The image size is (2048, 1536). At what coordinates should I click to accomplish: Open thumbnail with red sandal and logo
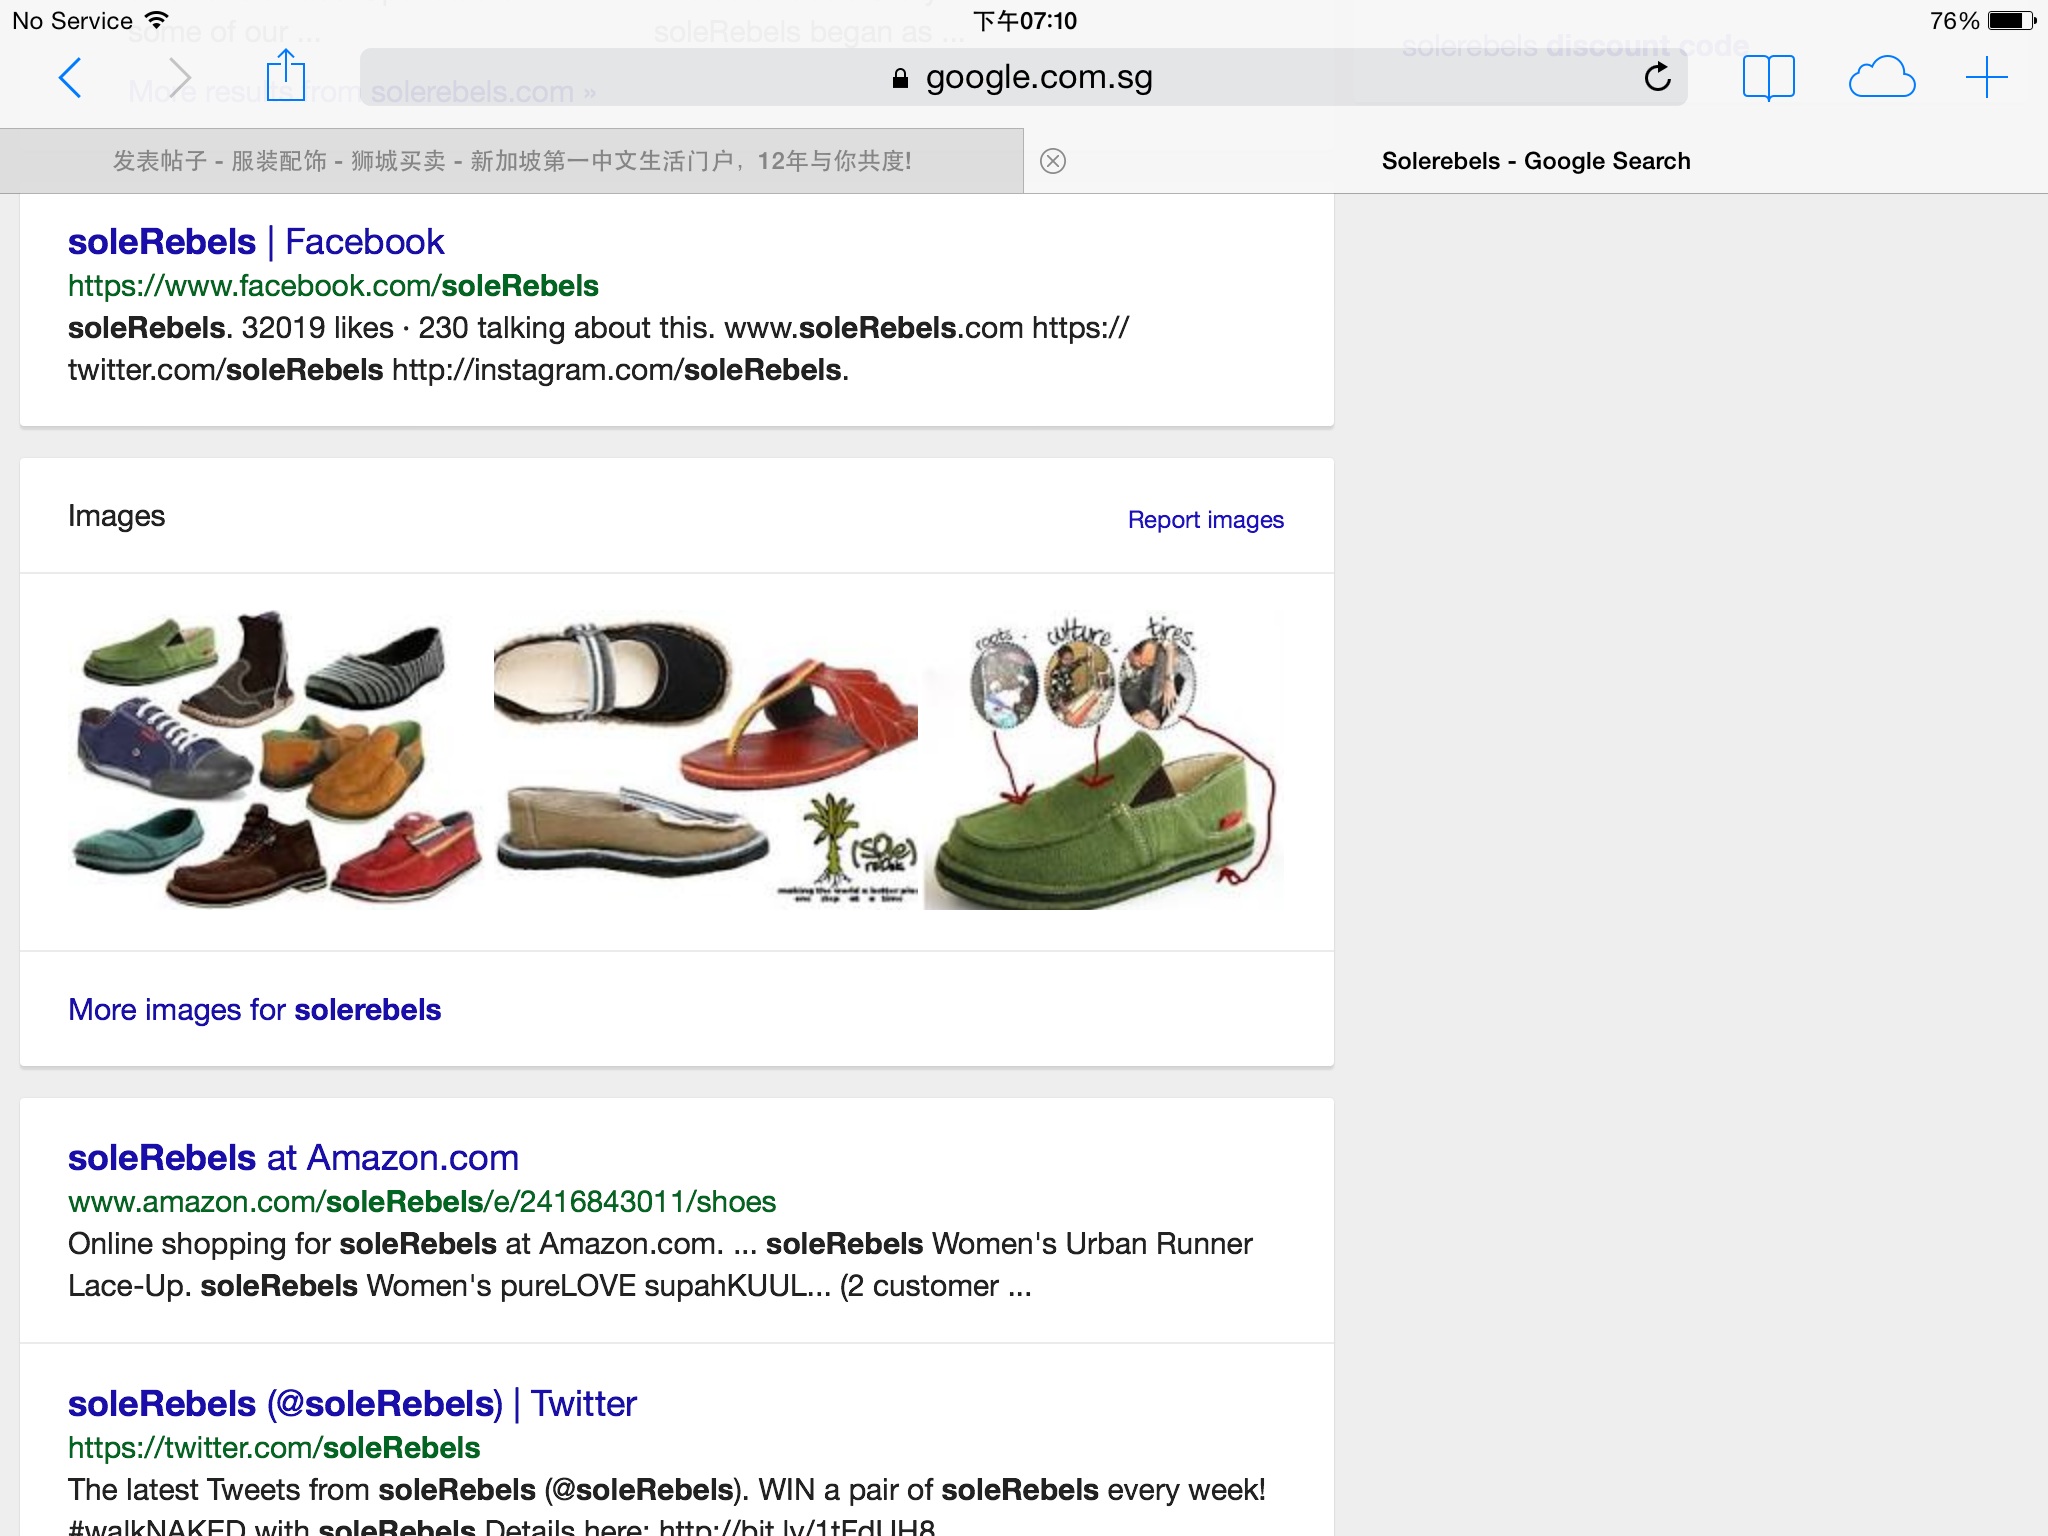(706, 760)
